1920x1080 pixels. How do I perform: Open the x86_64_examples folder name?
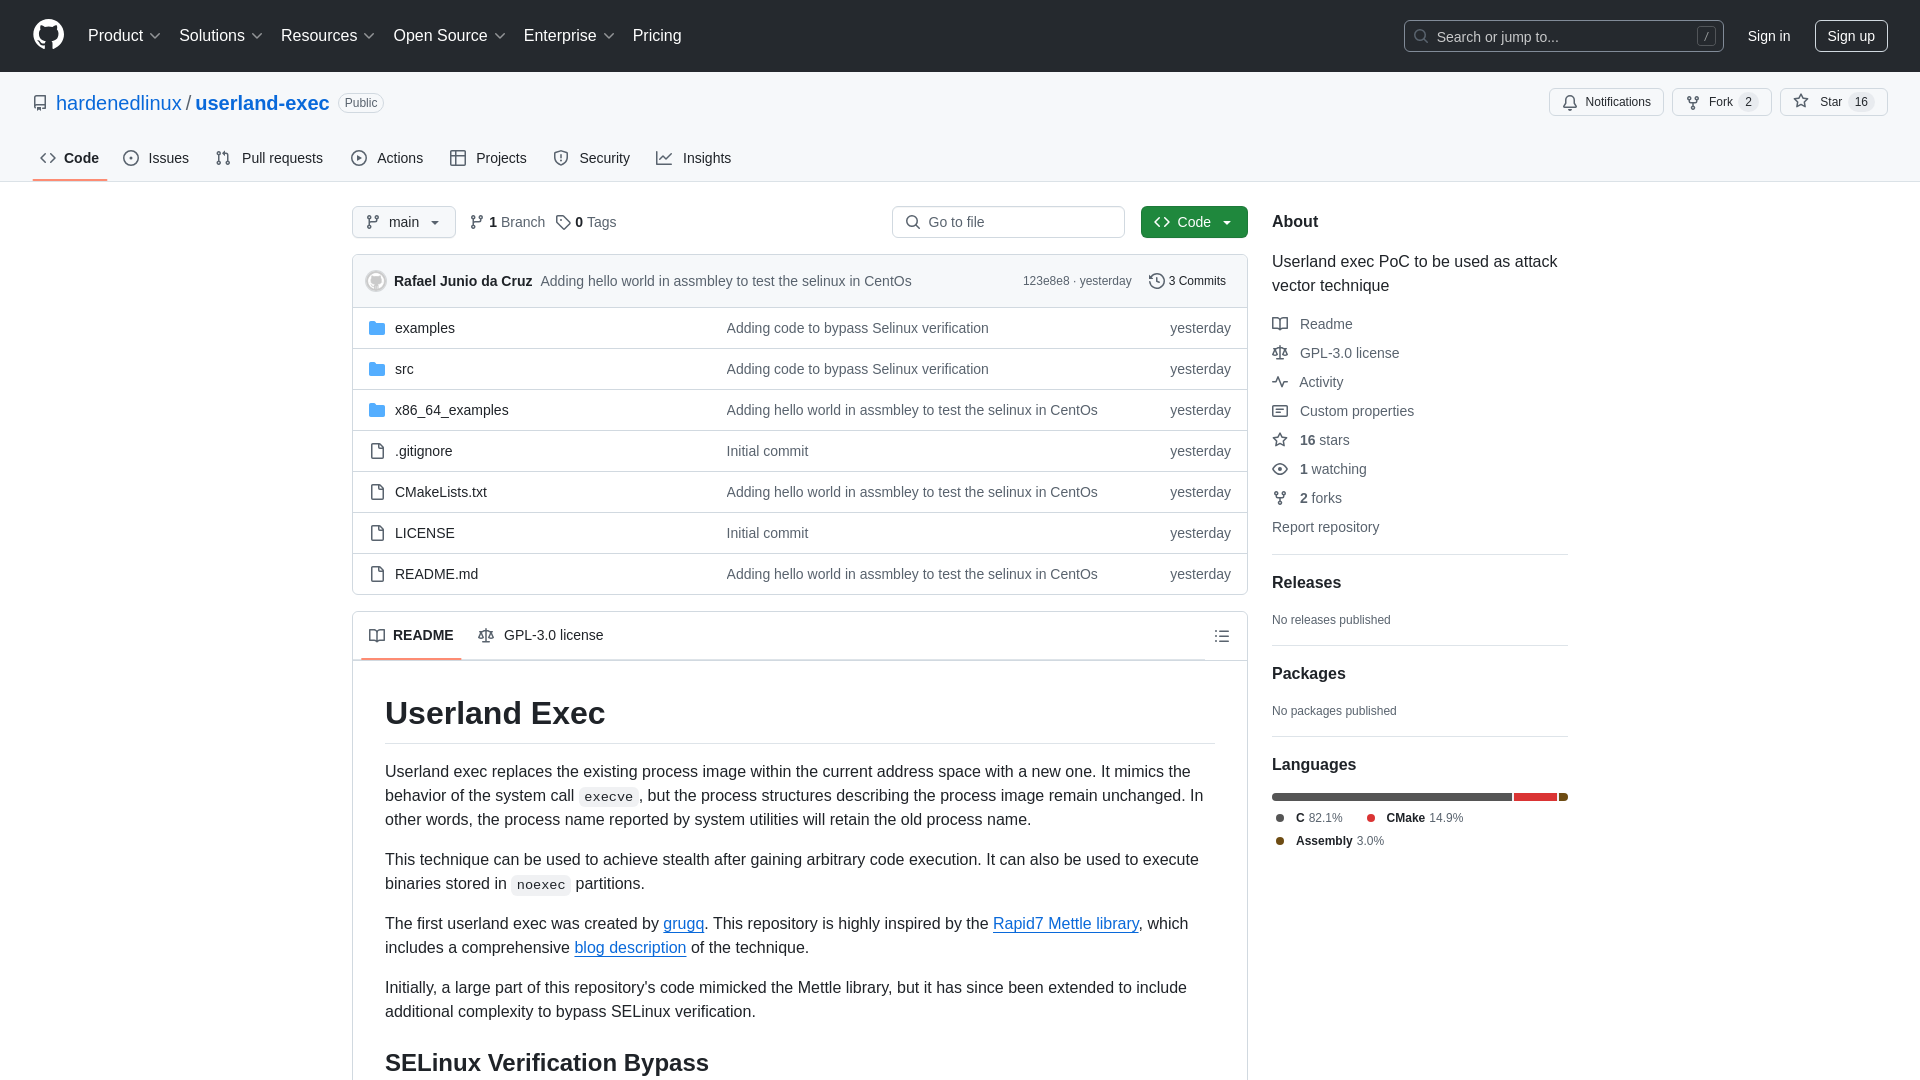pos(451,410)
